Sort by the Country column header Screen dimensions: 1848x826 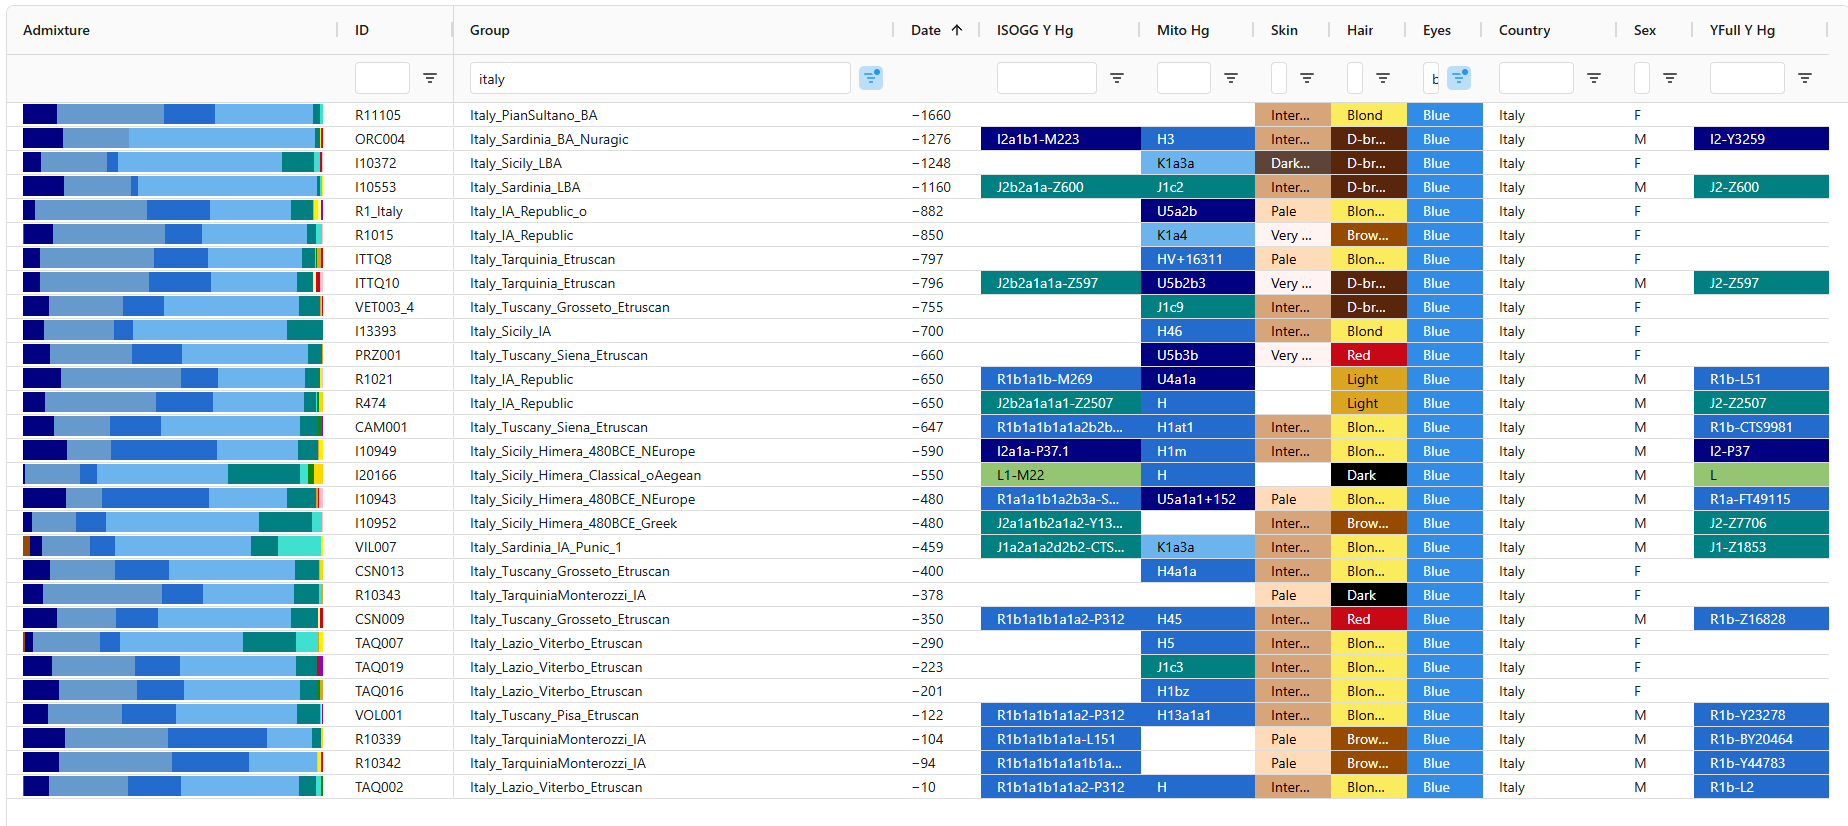(x=1524, y=30)
